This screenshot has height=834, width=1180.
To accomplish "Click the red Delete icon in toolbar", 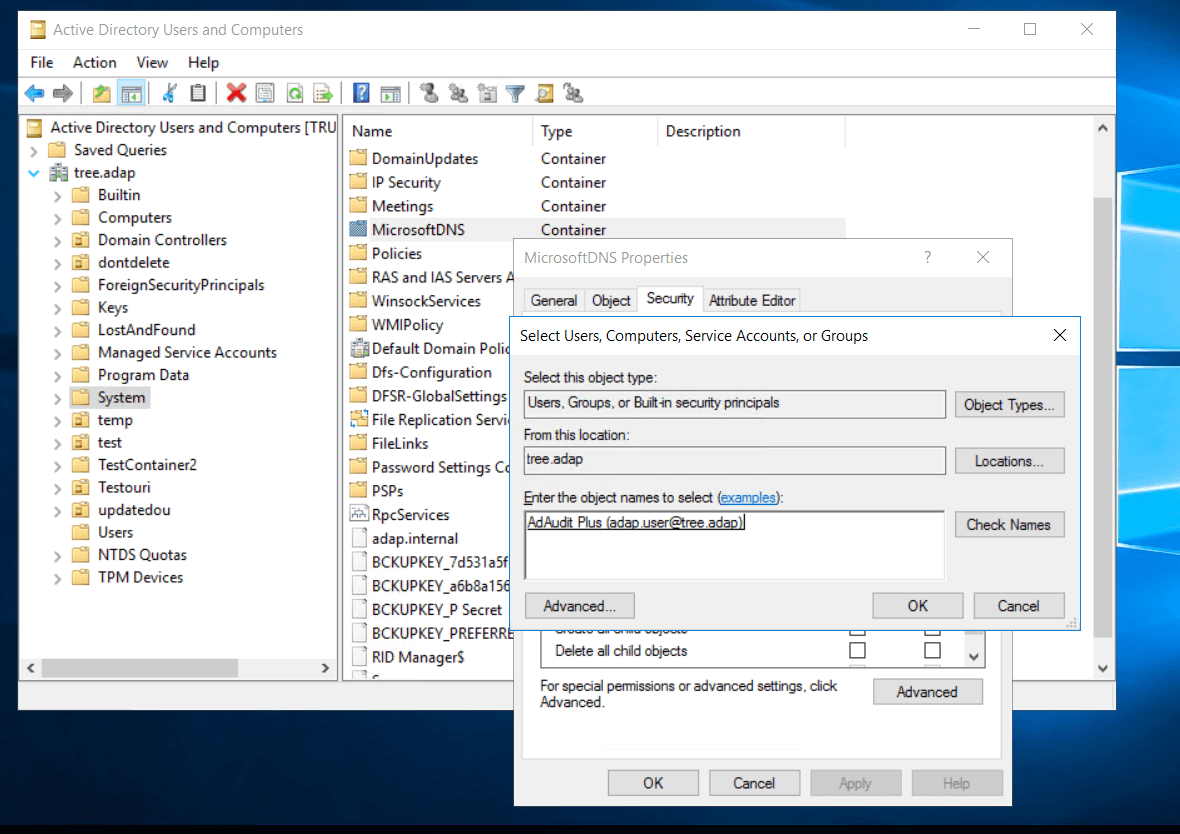I will [236, 93].
